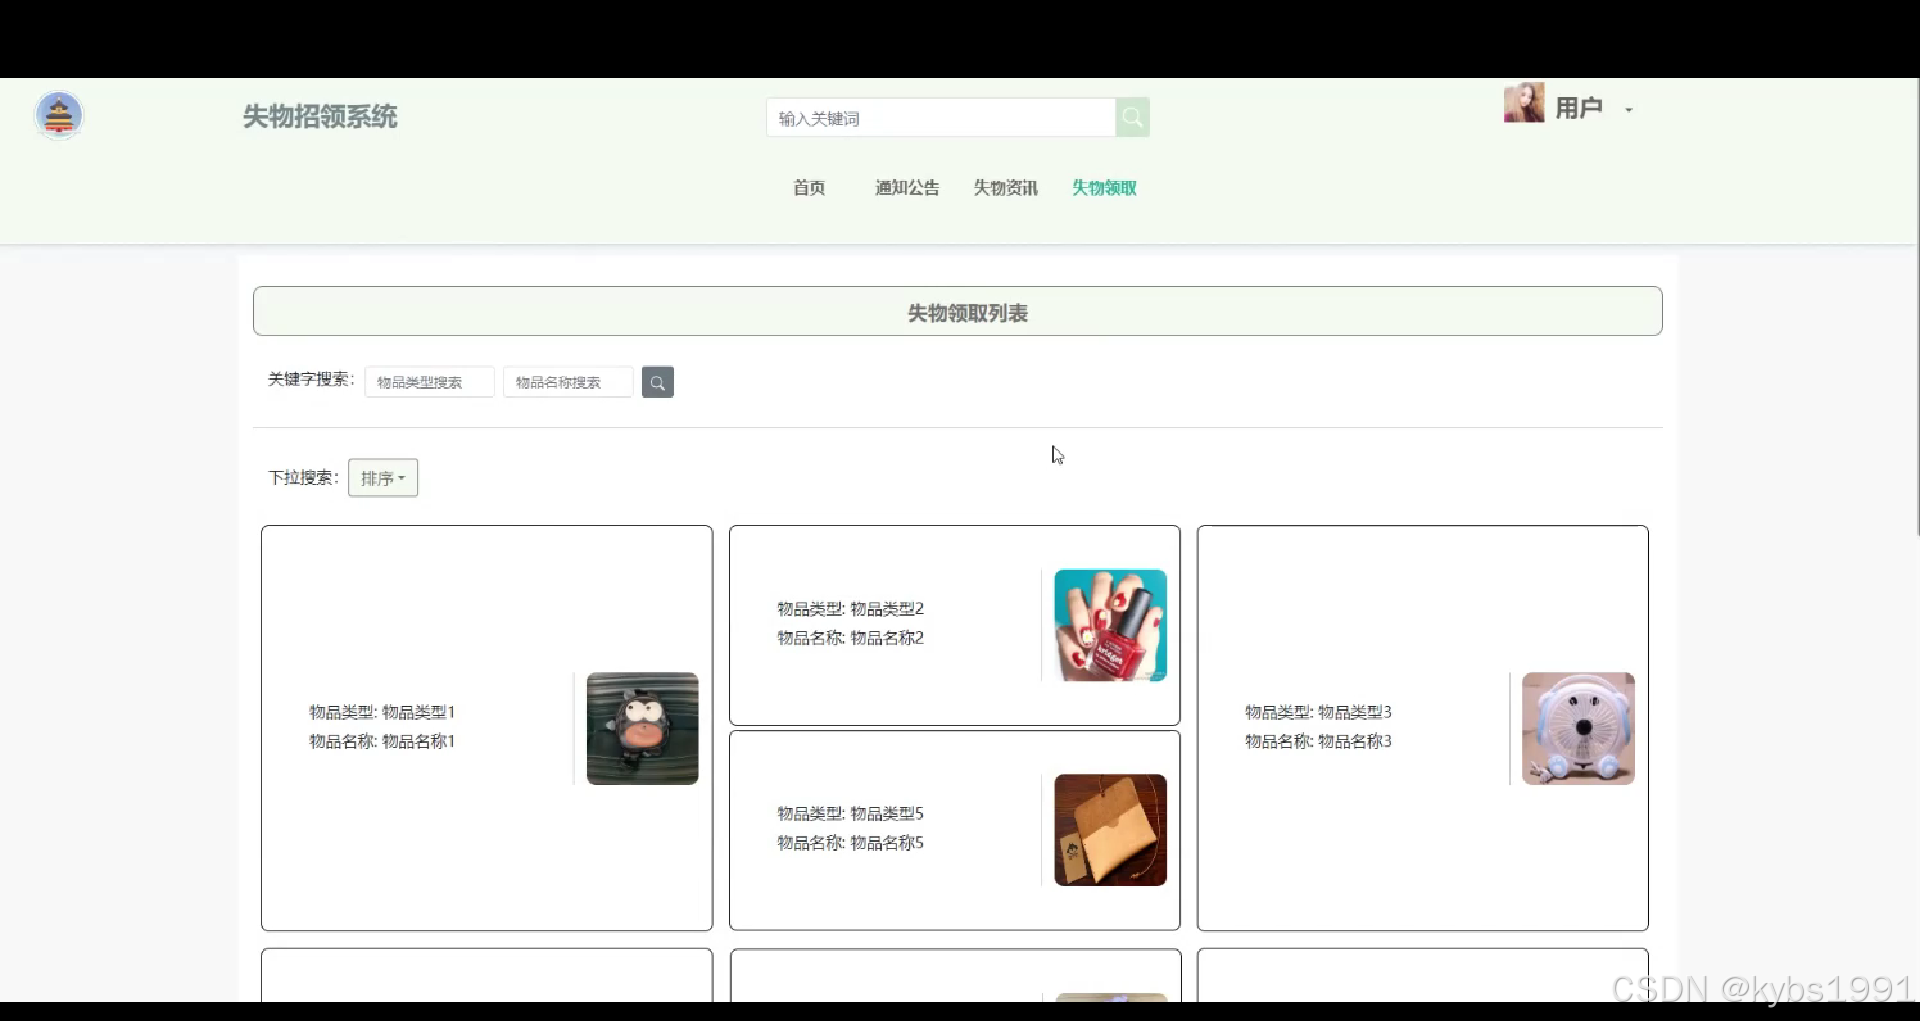
Task: Select 失物领取 nav item
Action: [x=1104, y=188]
